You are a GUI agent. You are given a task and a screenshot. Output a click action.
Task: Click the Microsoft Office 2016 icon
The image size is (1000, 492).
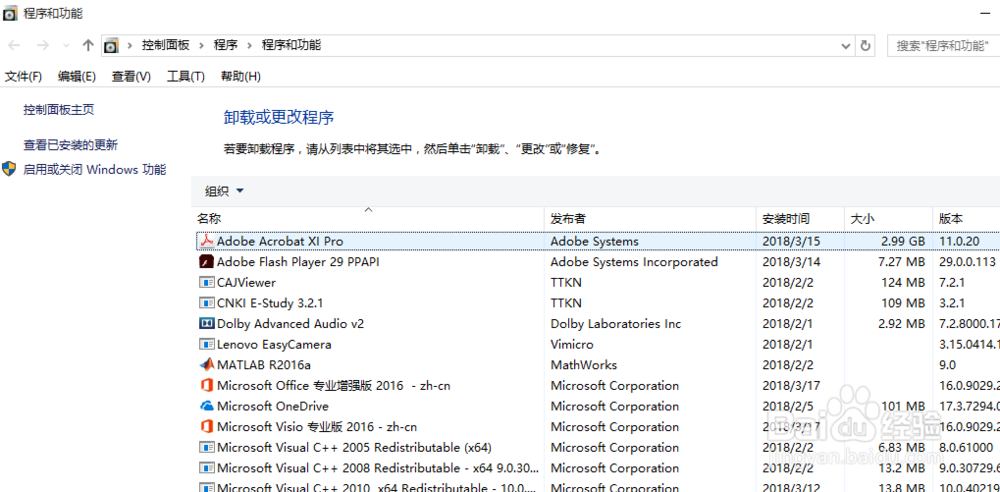click(207, 386)
